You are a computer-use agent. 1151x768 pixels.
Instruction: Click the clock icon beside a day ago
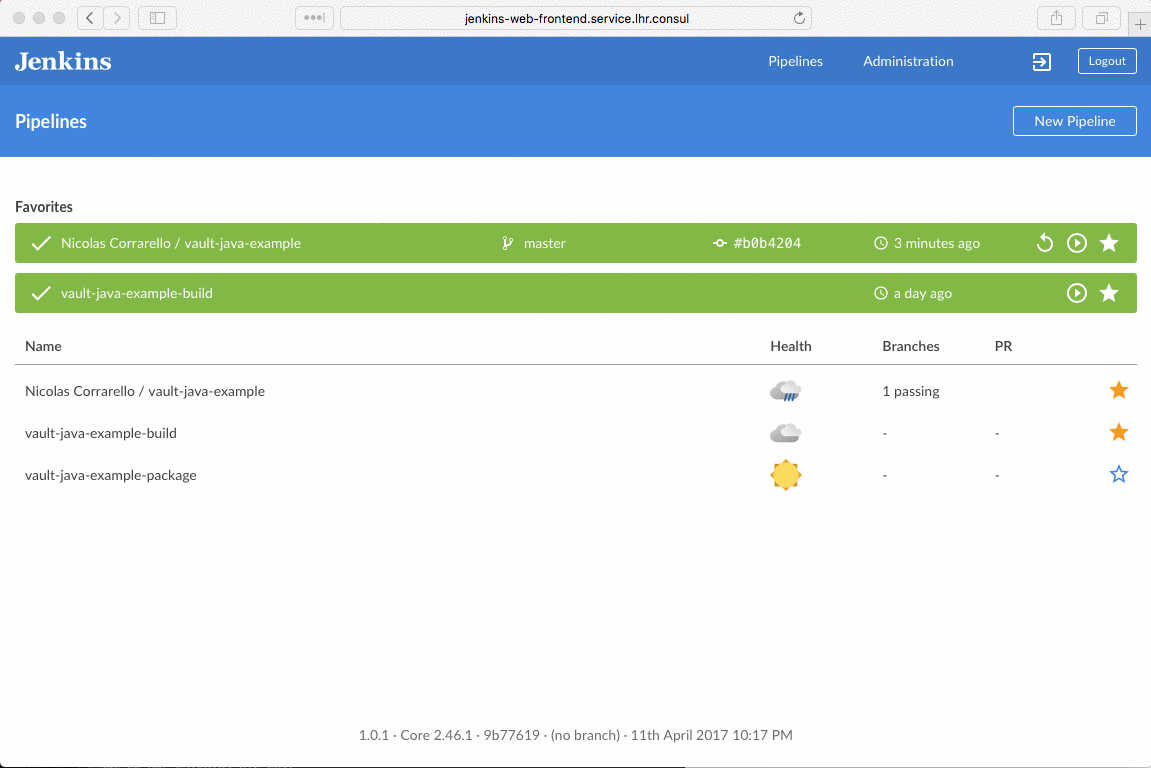click(881, 293)
